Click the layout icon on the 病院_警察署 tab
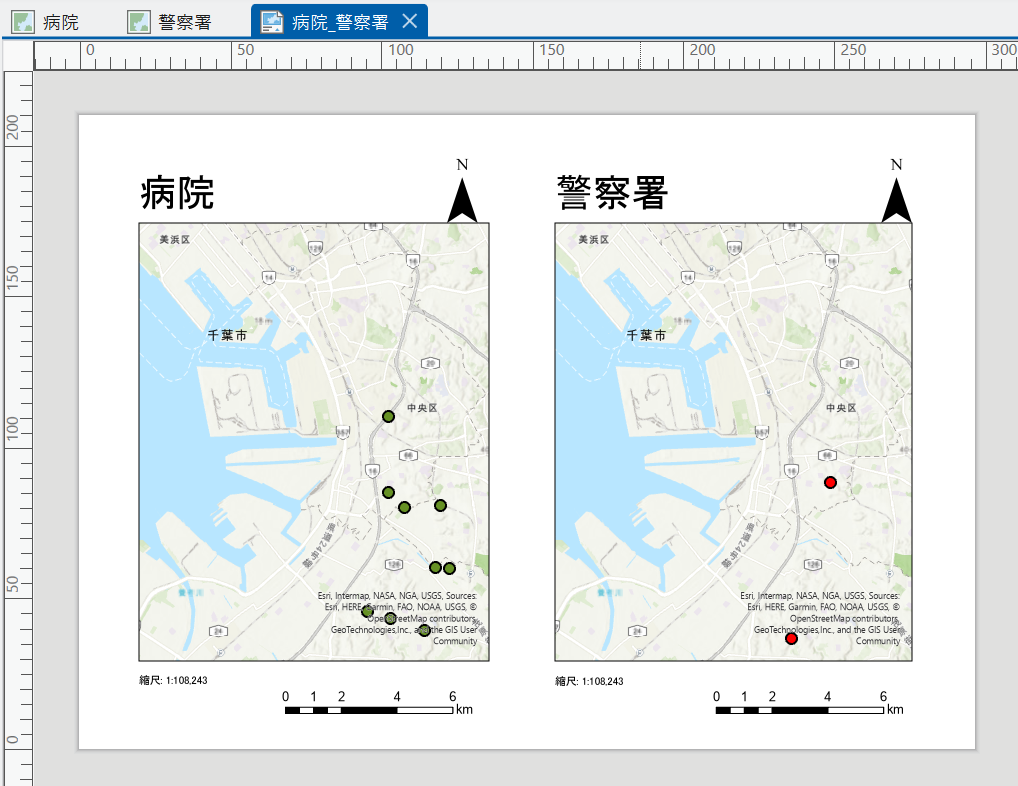 tap(271, 22)
